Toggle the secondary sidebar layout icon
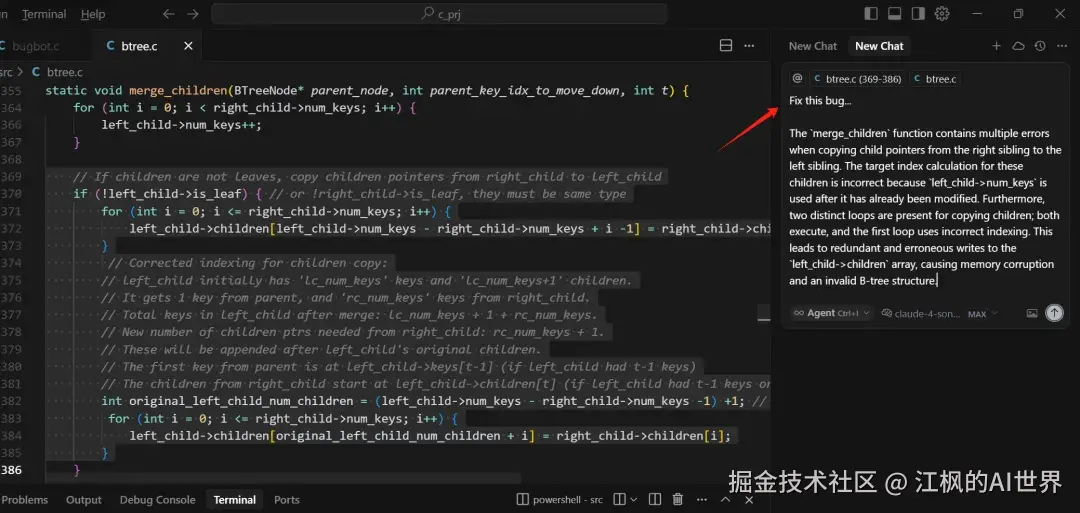This screenshot has width=1080, height=513. click(917, 14)
